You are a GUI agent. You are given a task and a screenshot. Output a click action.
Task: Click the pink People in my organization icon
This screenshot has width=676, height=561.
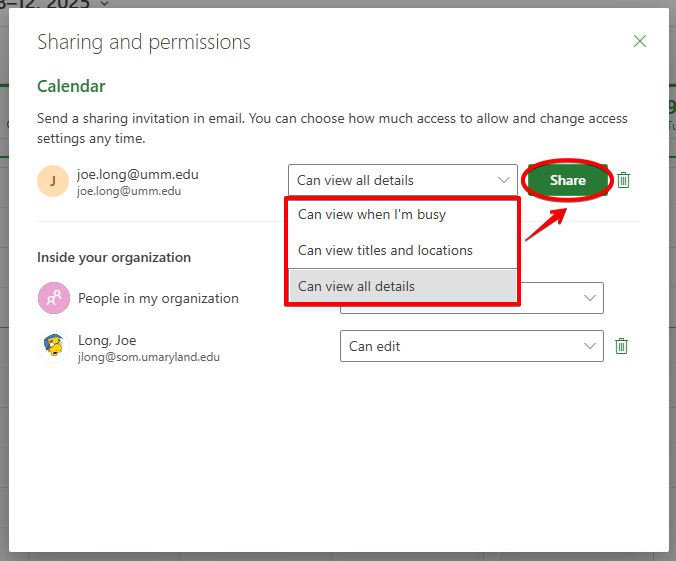coord(53,298)
